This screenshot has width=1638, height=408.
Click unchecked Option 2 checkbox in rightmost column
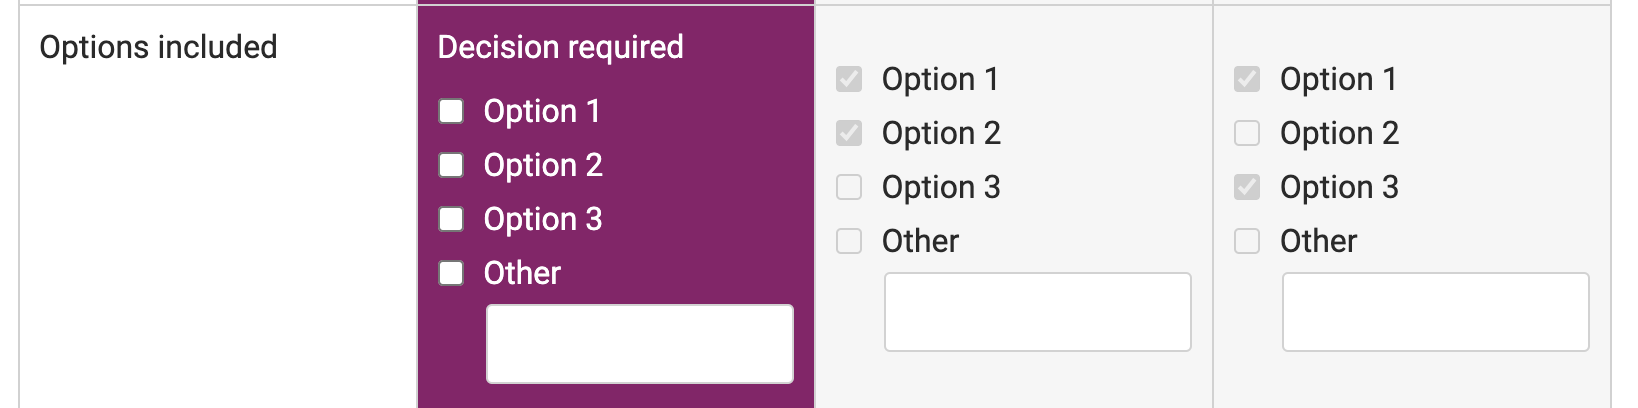pos(1247,133)
